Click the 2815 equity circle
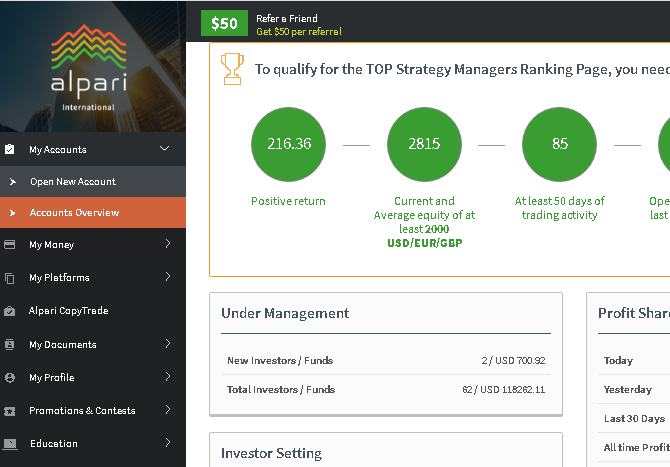 click(424, 144)
